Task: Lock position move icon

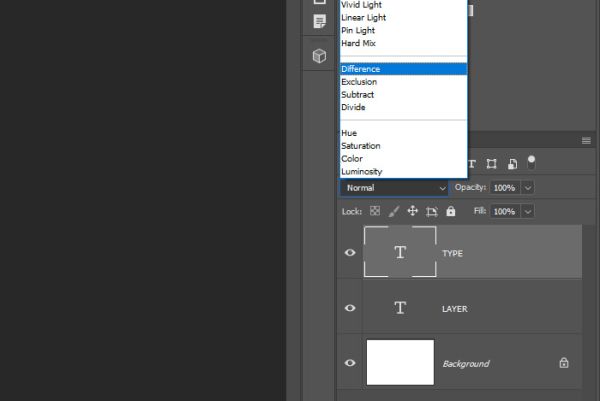Action: click(x=412, y=211)
